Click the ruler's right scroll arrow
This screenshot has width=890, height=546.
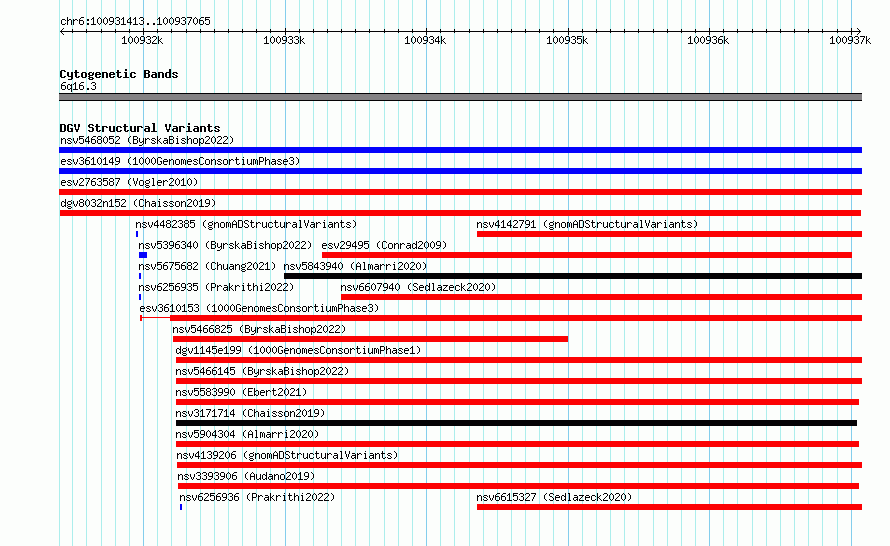pyautogui.click(x=858, y=32)
